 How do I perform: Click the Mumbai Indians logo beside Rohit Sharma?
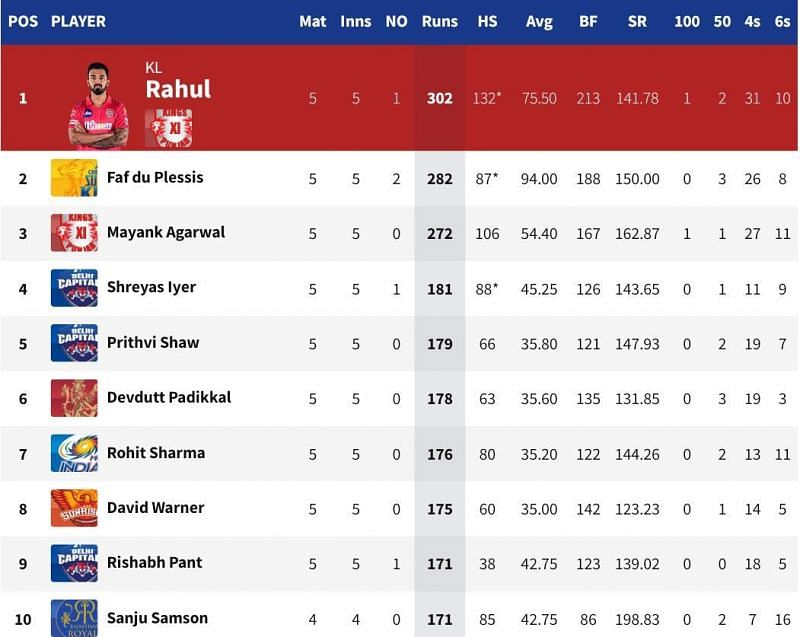(74, 453)
